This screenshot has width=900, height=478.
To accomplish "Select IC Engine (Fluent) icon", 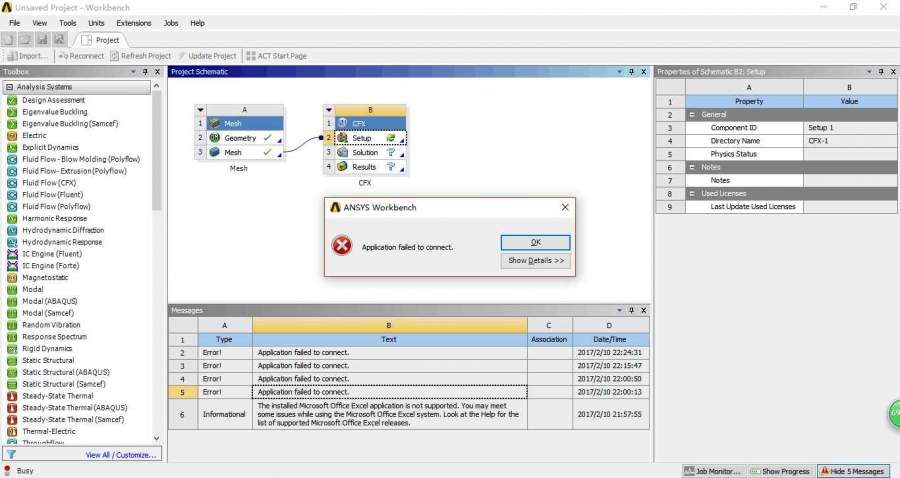I will pyautogui.click(x=11, y=254).
